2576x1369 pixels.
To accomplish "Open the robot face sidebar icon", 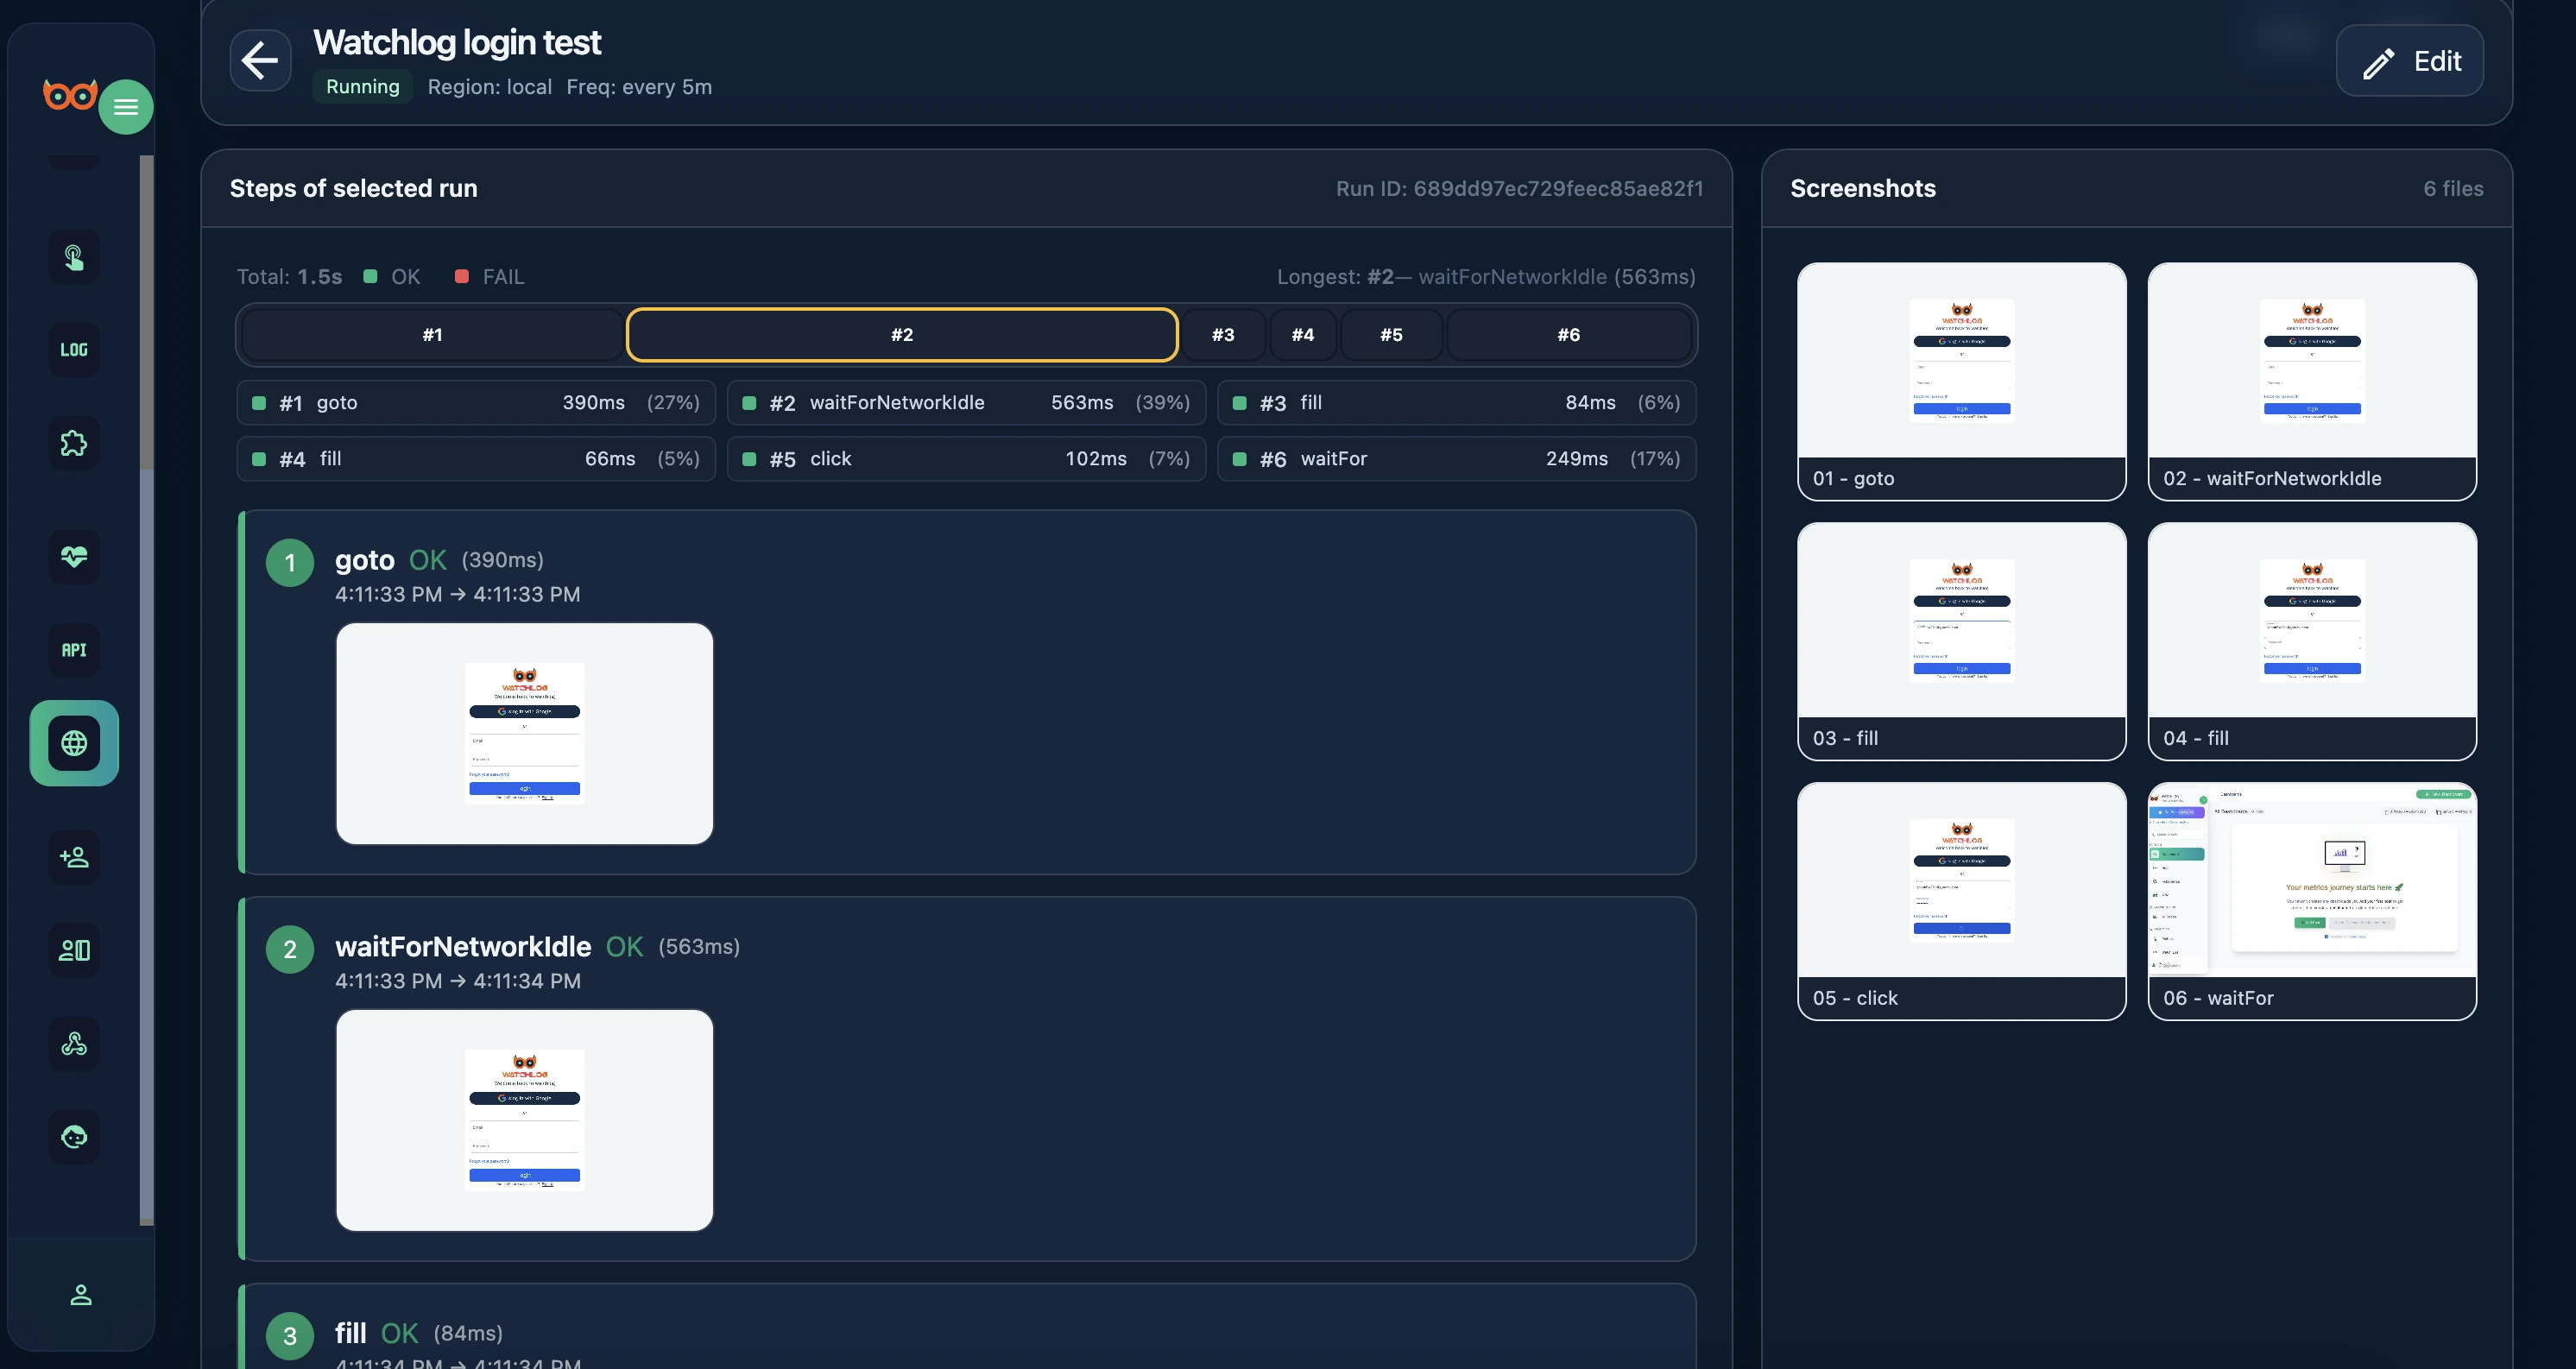I will pyautogui.click(x=74, y=1137).
